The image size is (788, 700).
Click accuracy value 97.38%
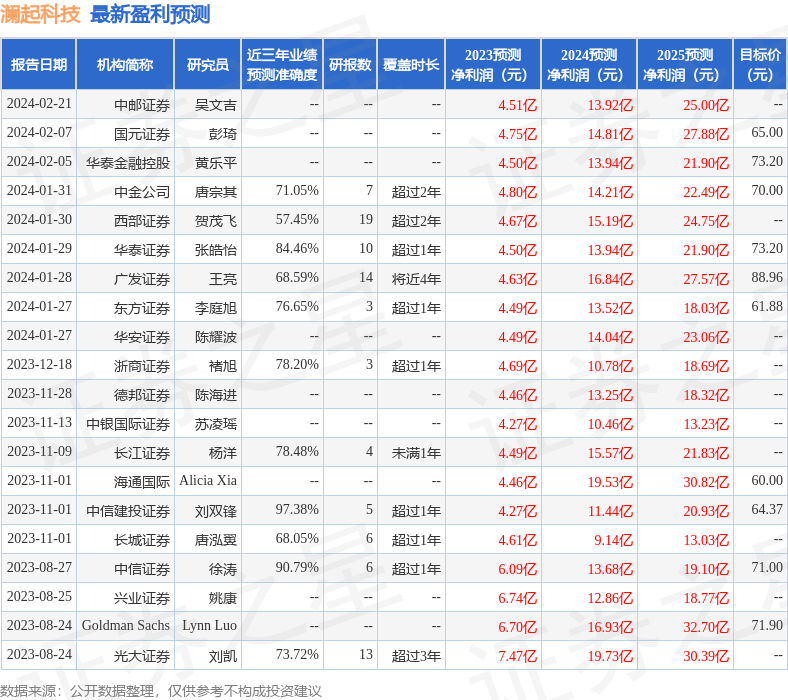(297, 510)
